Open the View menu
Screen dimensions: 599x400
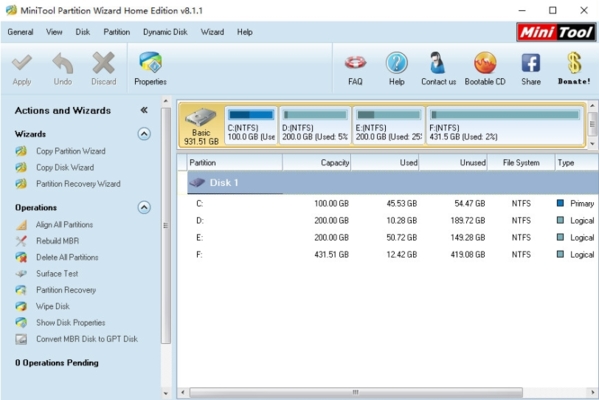coord(54,32)
